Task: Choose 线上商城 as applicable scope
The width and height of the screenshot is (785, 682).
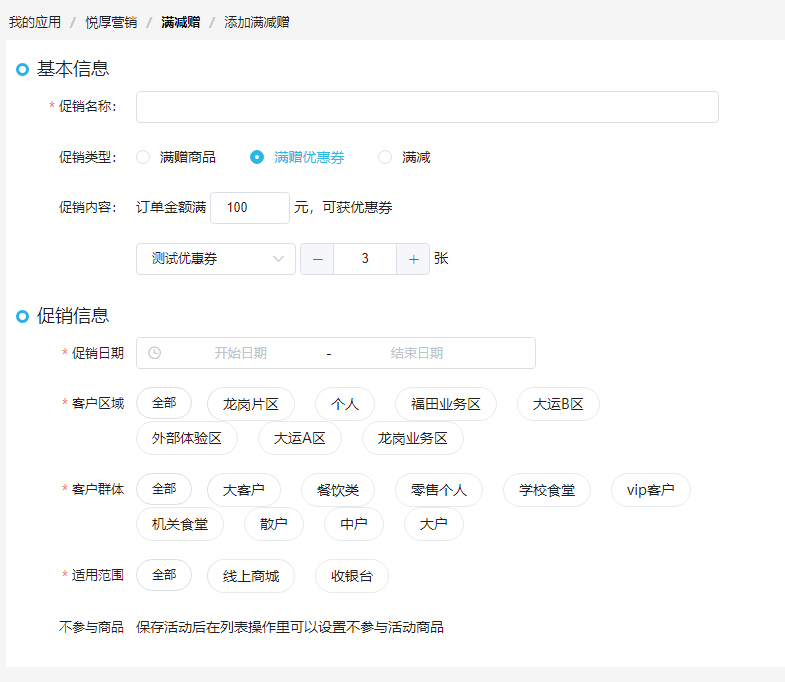Action: pyautogui.click(x=251, y=576)
